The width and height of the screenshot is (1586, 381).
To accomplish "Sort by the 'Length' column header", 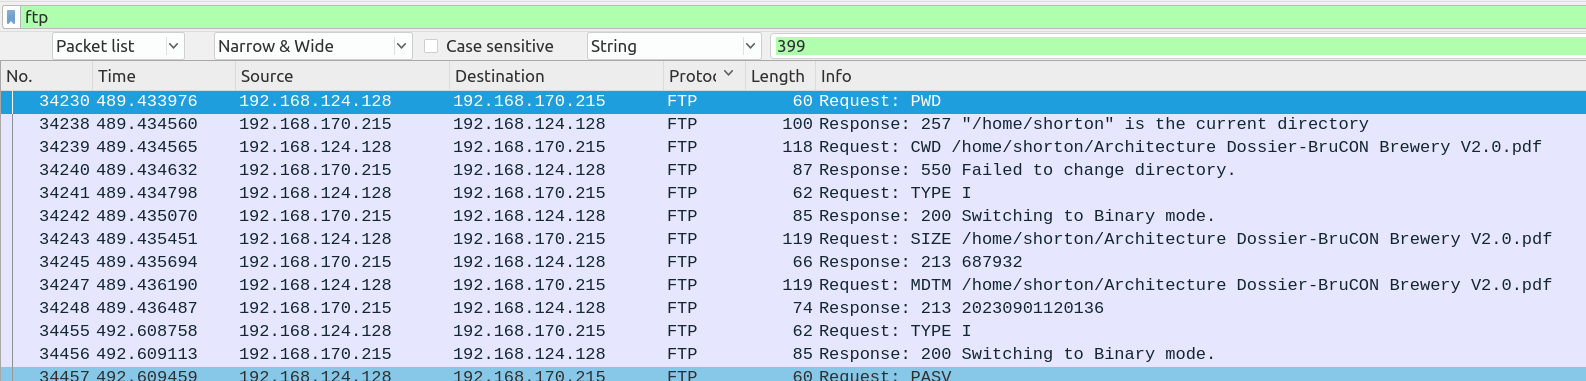I will [x=779, y=76].
